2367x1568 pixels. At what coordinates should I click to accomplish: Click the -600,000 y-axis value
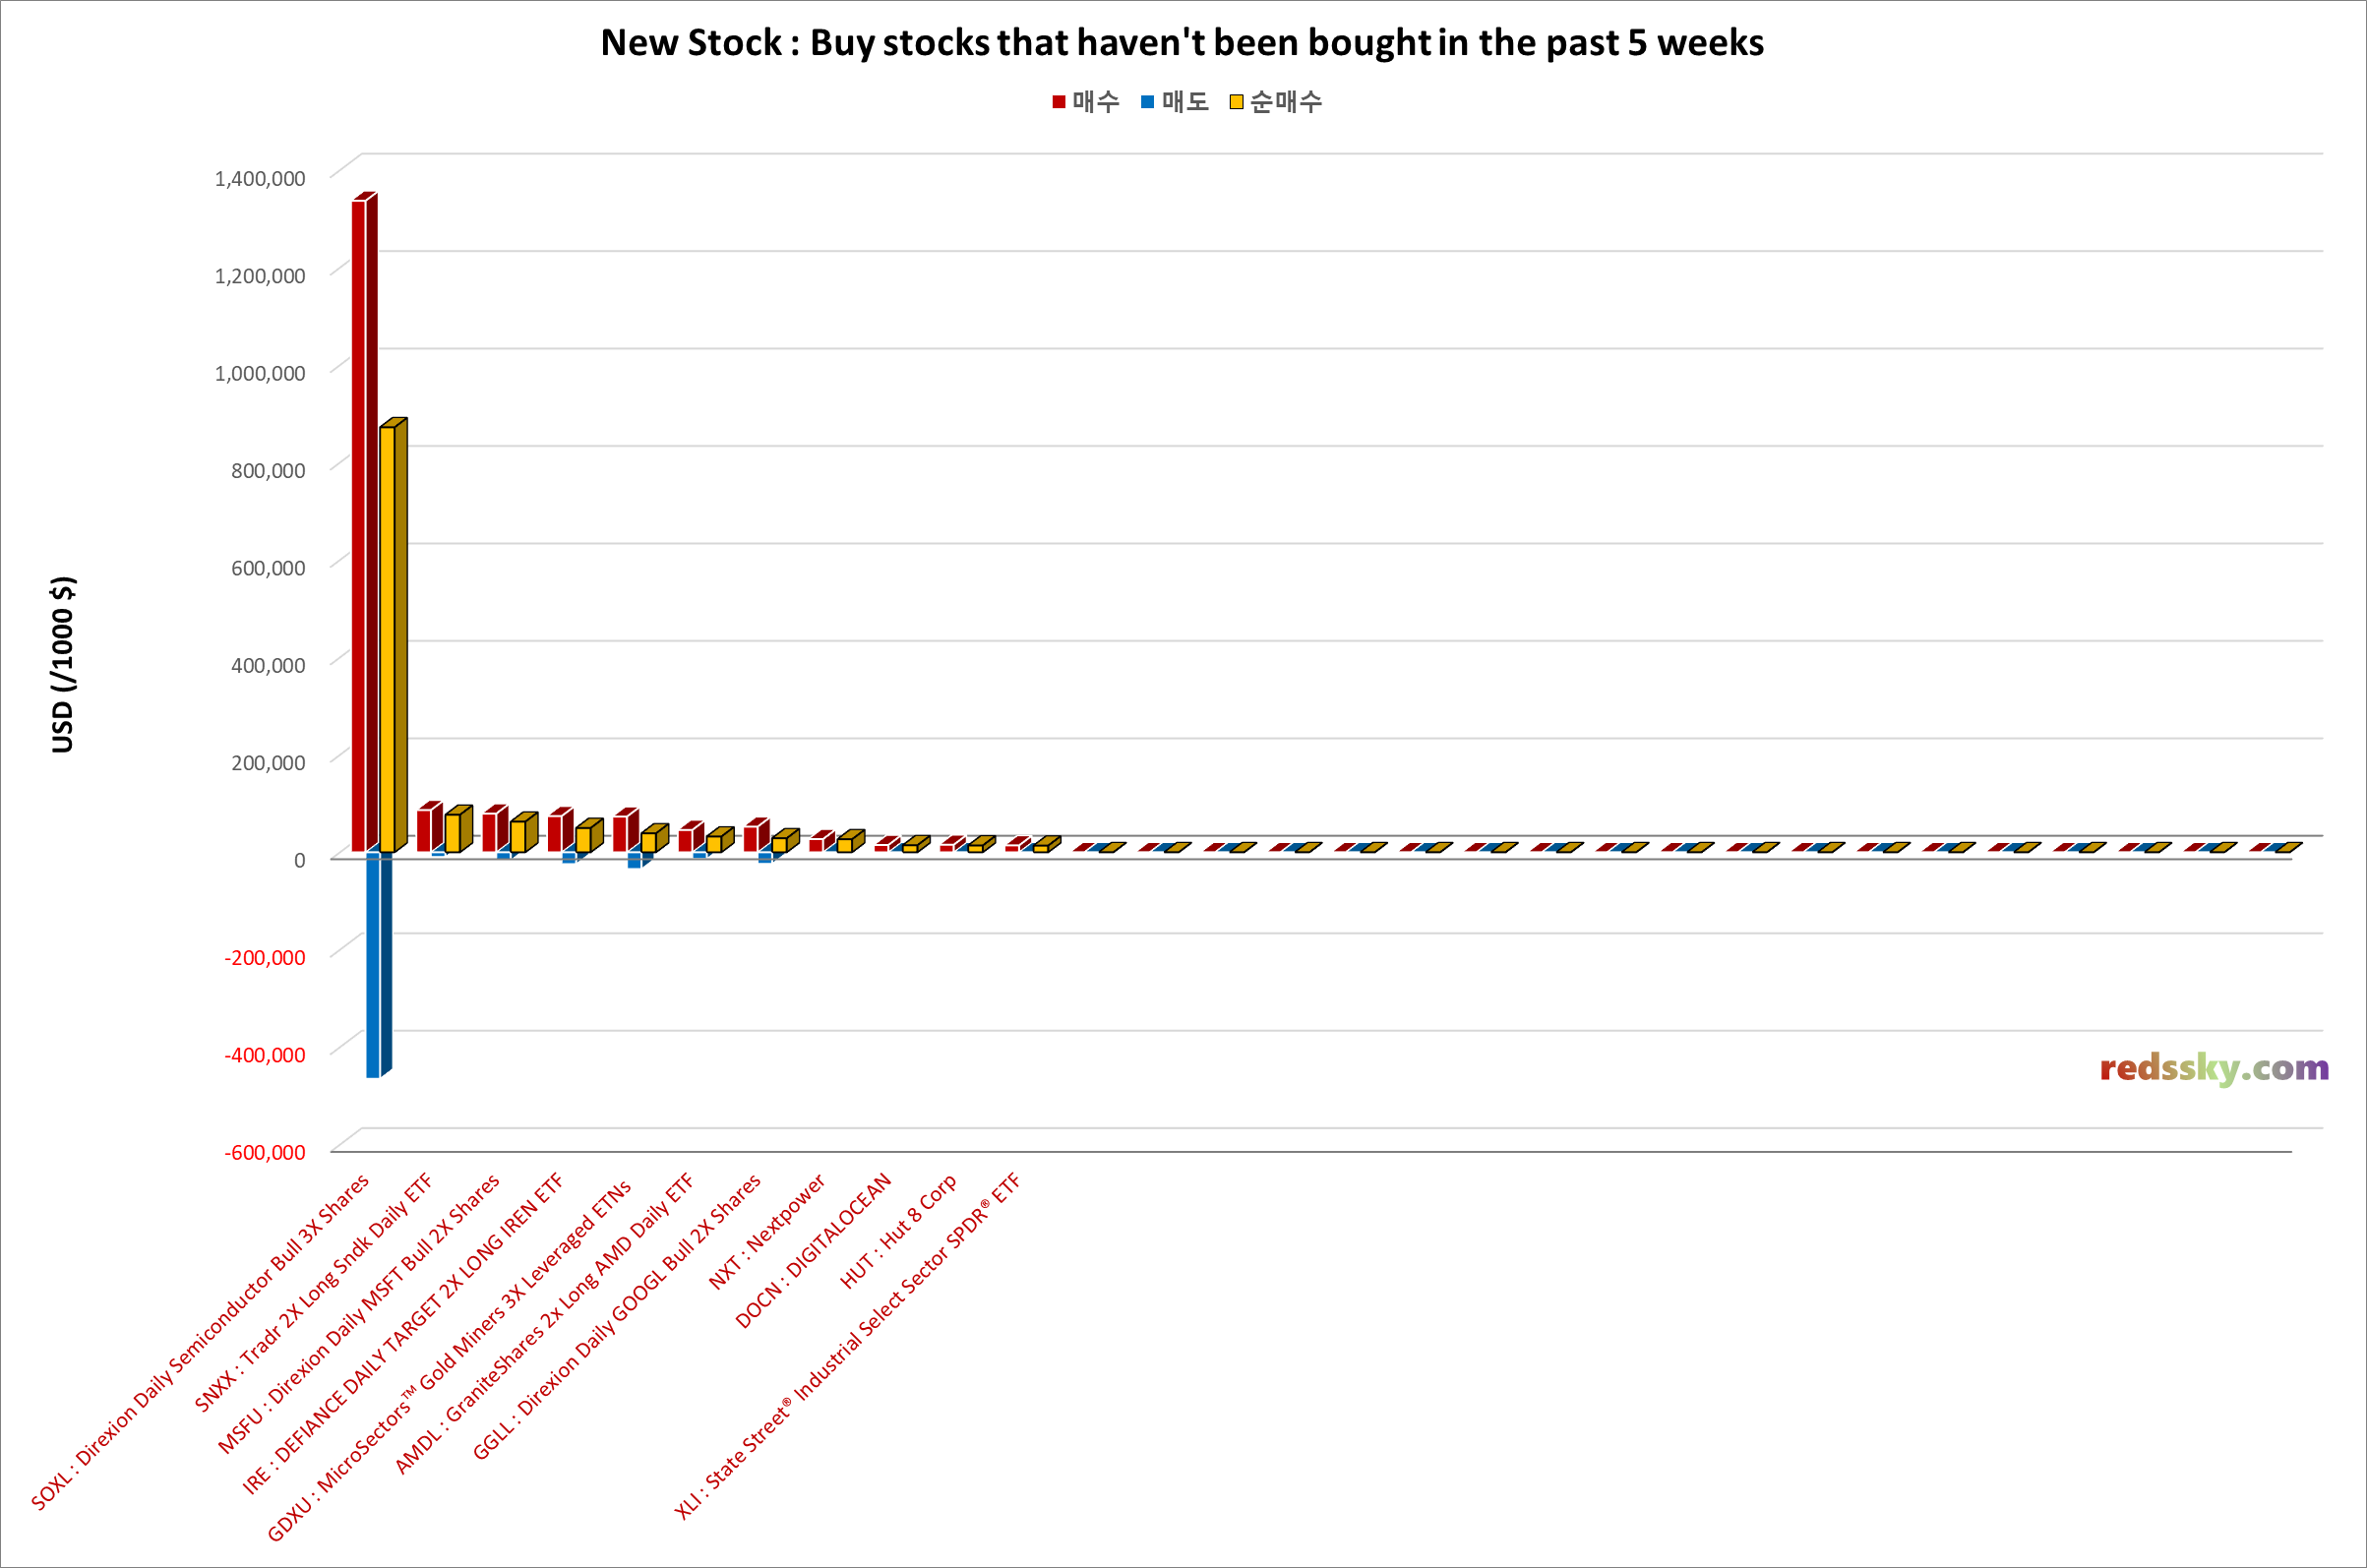(x=265, y=1152)
